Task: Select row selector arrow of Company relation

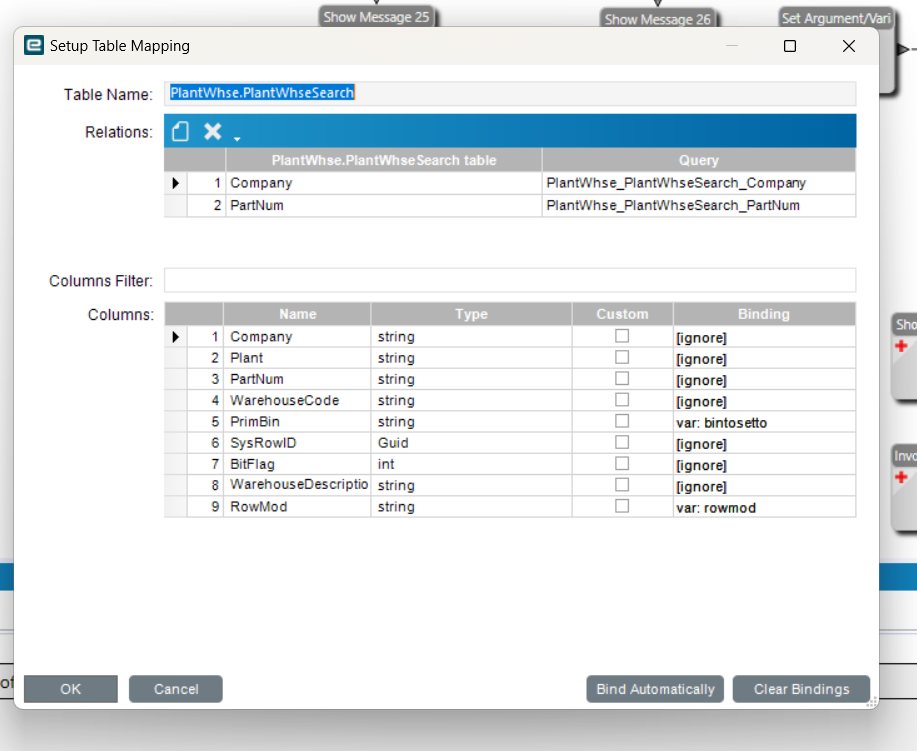Action: pos(175,183)
